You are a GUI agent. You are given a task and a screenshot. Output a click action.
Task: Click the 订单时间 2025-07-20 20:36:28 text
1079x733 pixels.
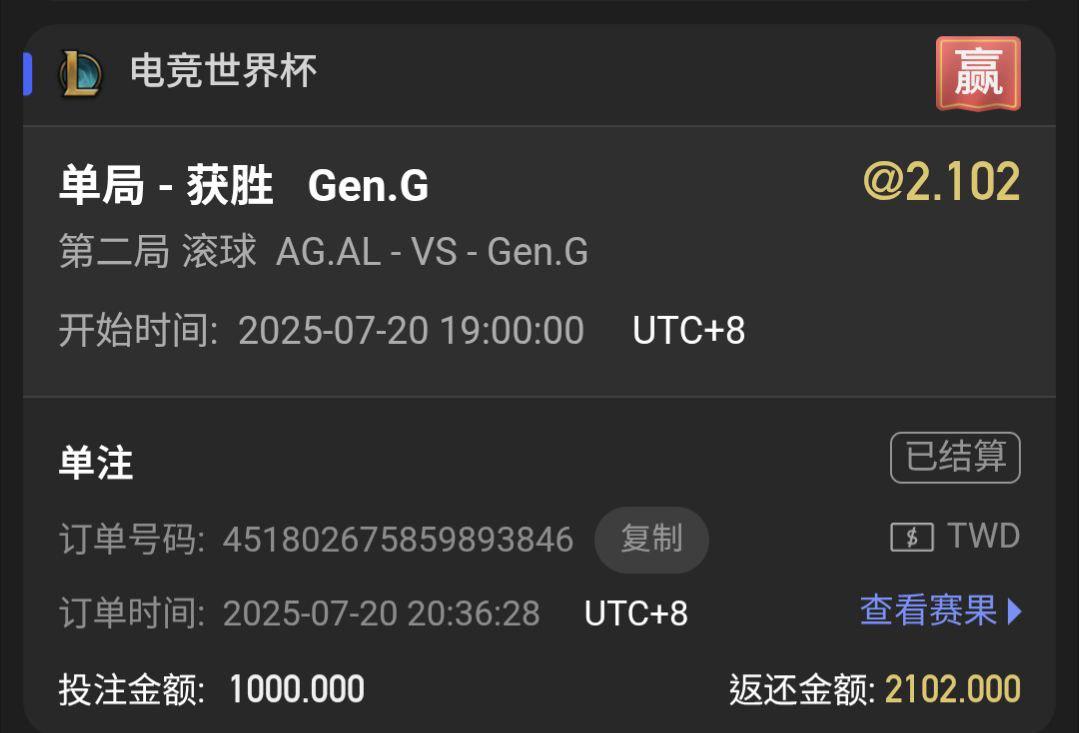tap(299, 613)
